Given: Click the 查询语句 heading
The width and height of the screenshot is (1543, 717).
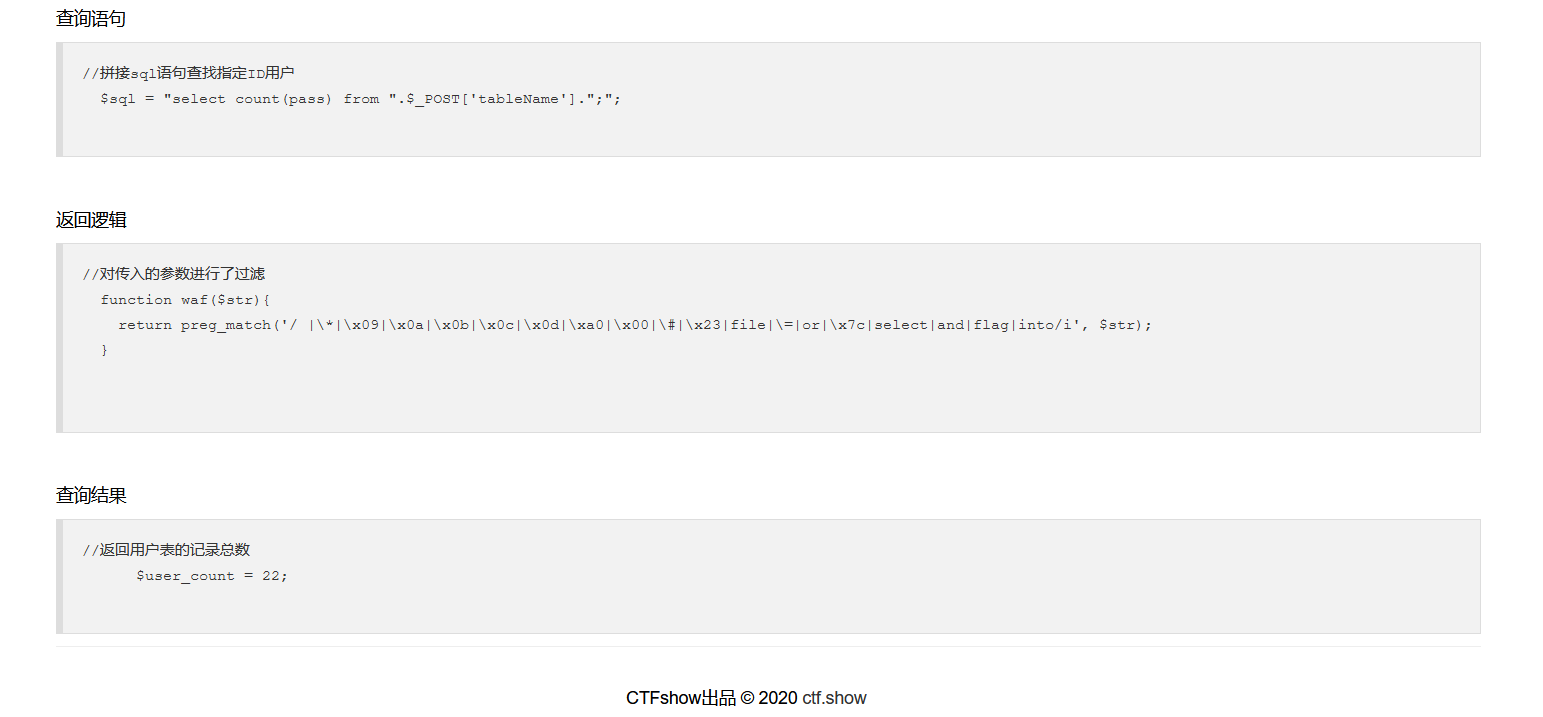Looking at the screenshot, I should pyautogui.click(x=91, y=19).
